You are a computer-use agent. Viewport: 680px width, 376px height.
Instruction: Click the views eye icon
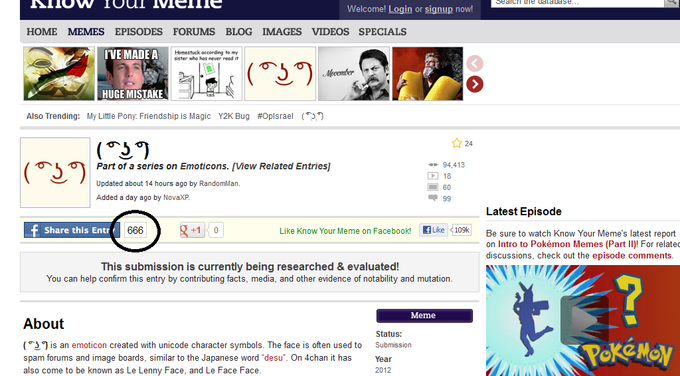point(433,165)
